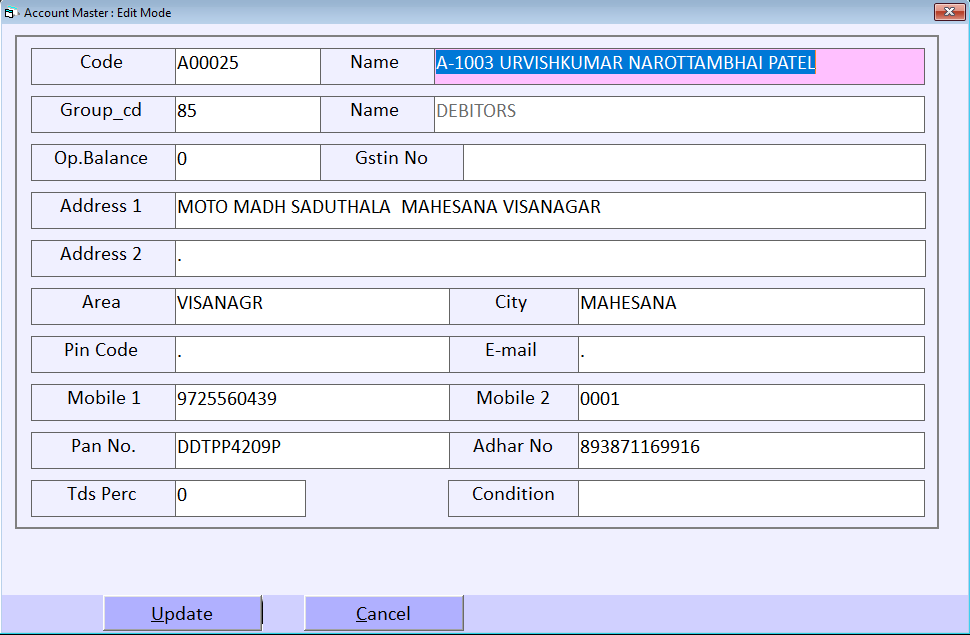This screenshot has width=970, height=635.
Task: Focus the Area field showing VISANAGR
Action: [x=312, y=306]
